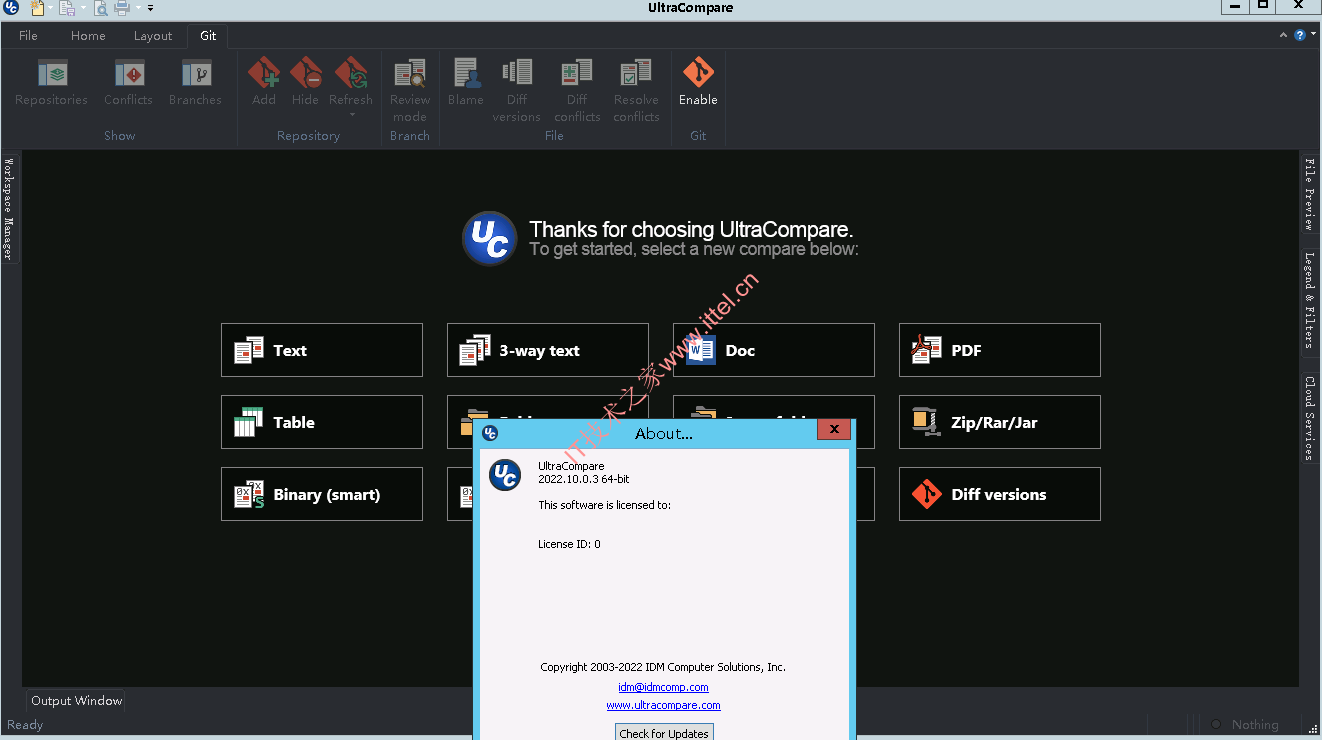This screenshot has width=1322, height=740.
Task: Start a new Binary (smart) compare
Action: coord(322,494)
